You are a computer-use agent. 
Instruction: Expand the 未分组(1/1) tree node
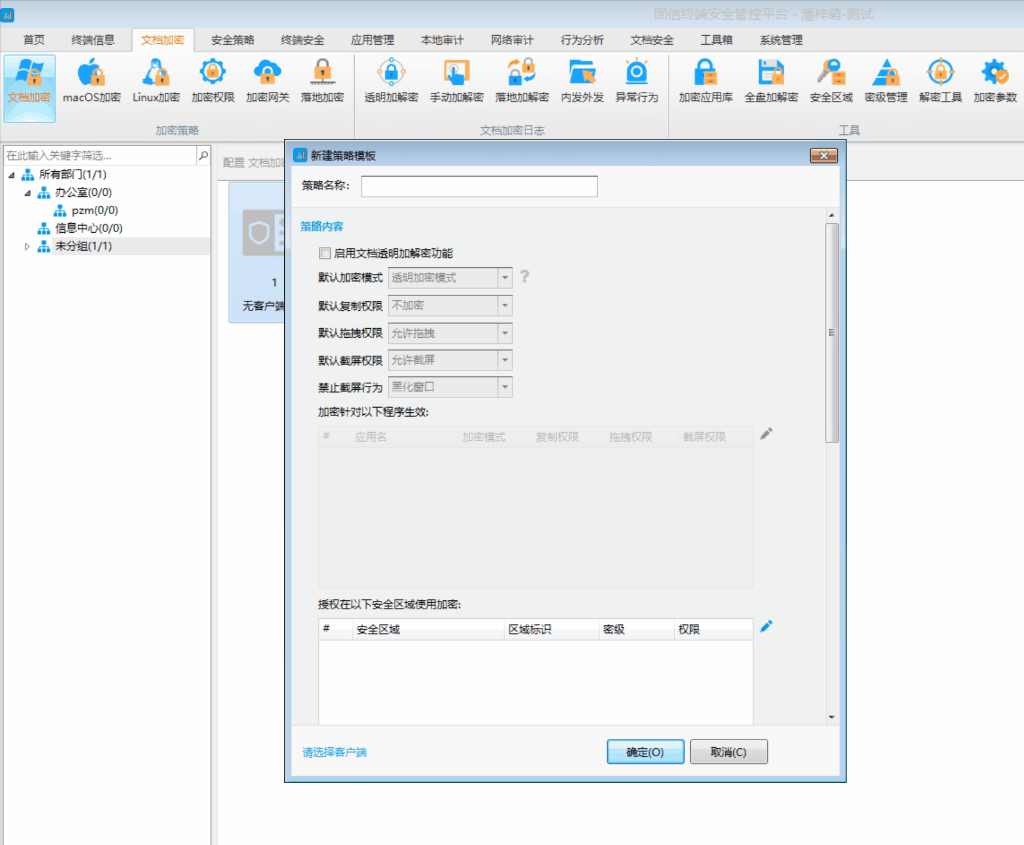[28, 247]
